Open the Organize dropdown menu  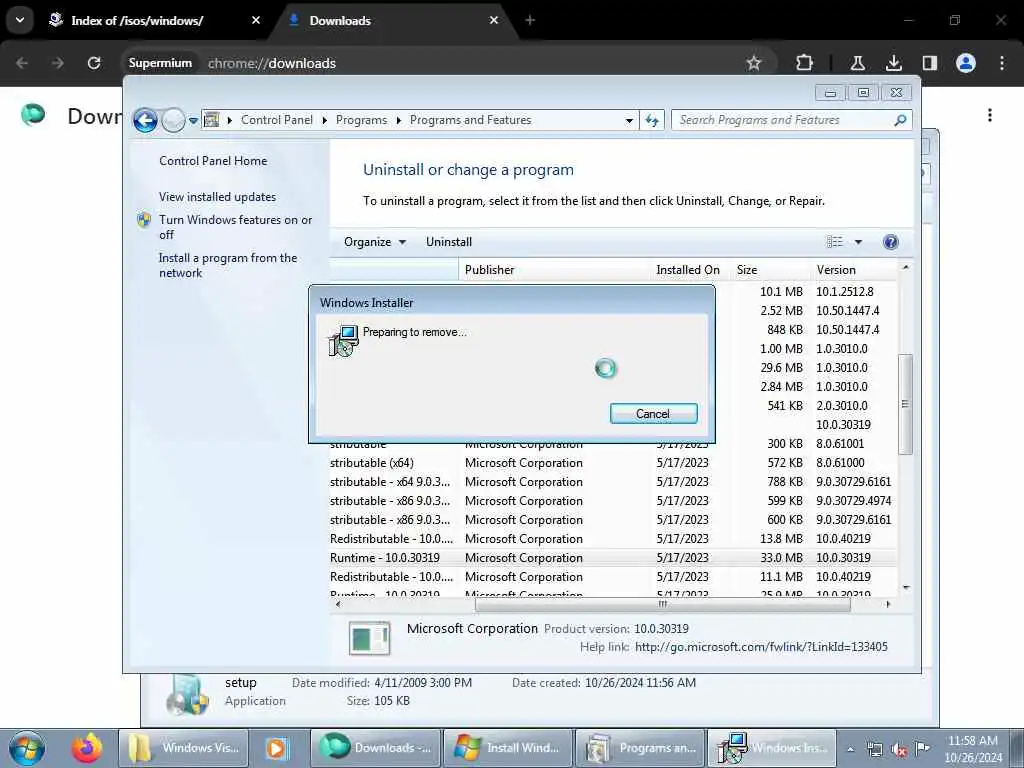pos(375,242)
